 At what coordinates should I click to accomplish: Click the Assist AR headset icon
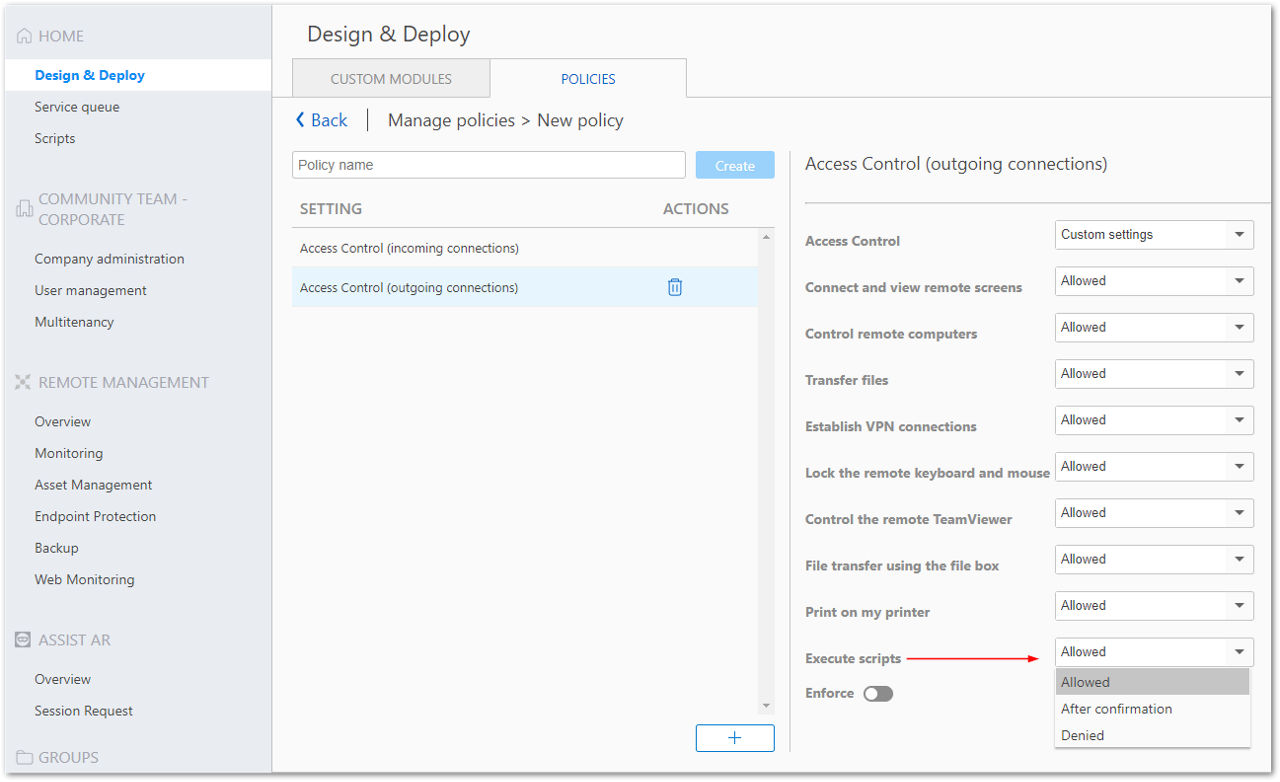click(25, 640)
